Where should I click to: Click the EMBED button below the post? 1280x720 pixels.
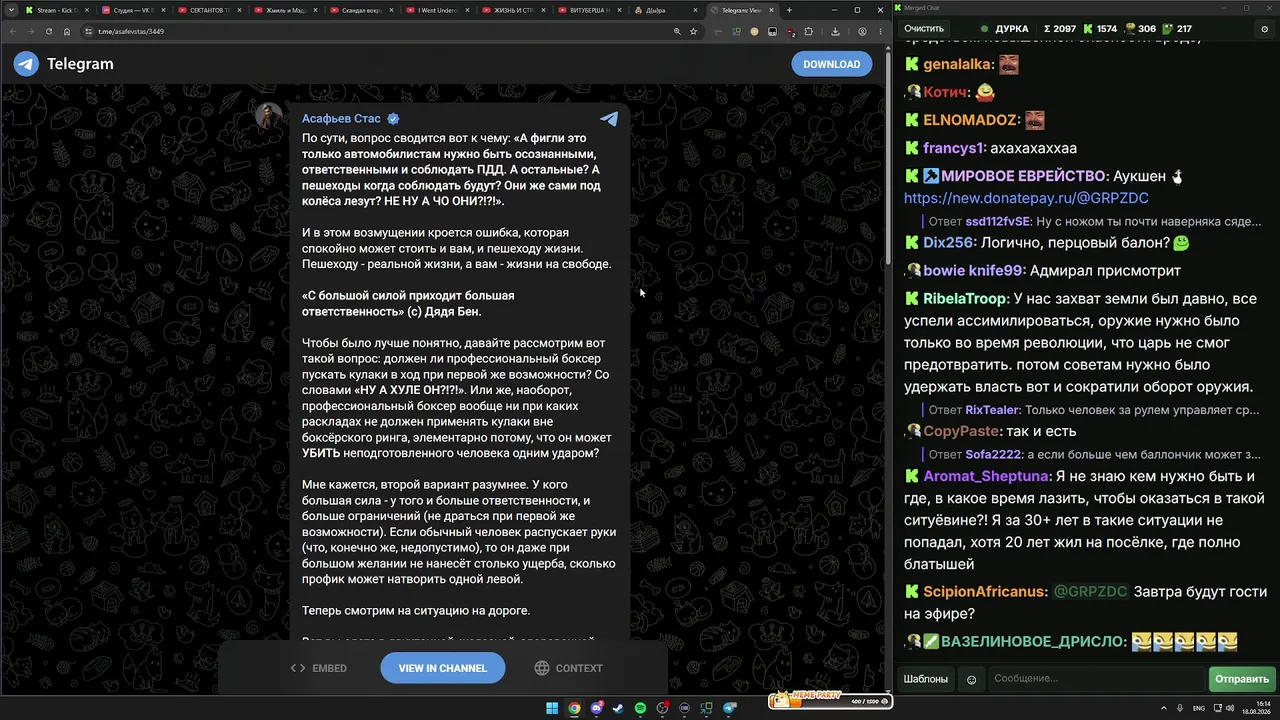coord(318,668)
